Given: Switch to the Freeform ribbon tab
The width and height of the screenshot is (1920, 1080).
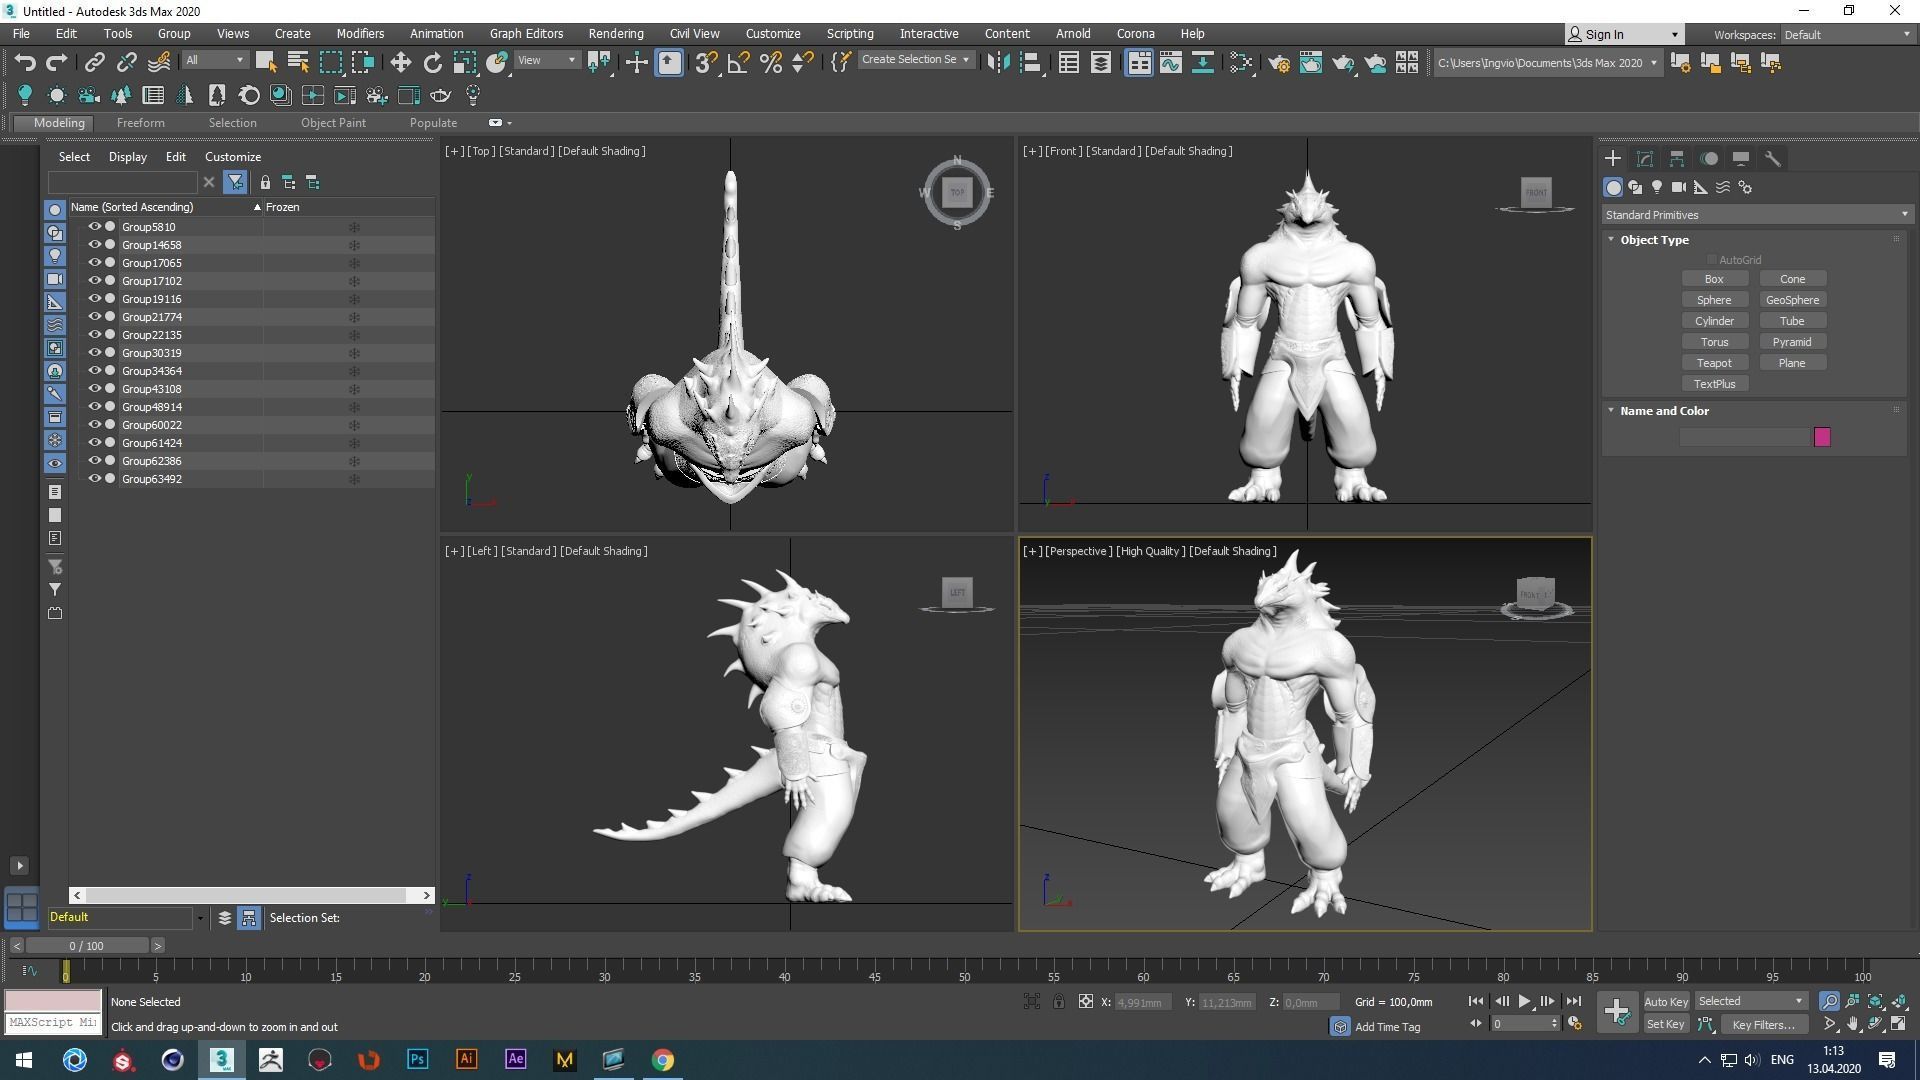Looking at the screenshot, I should pos(140,123).
